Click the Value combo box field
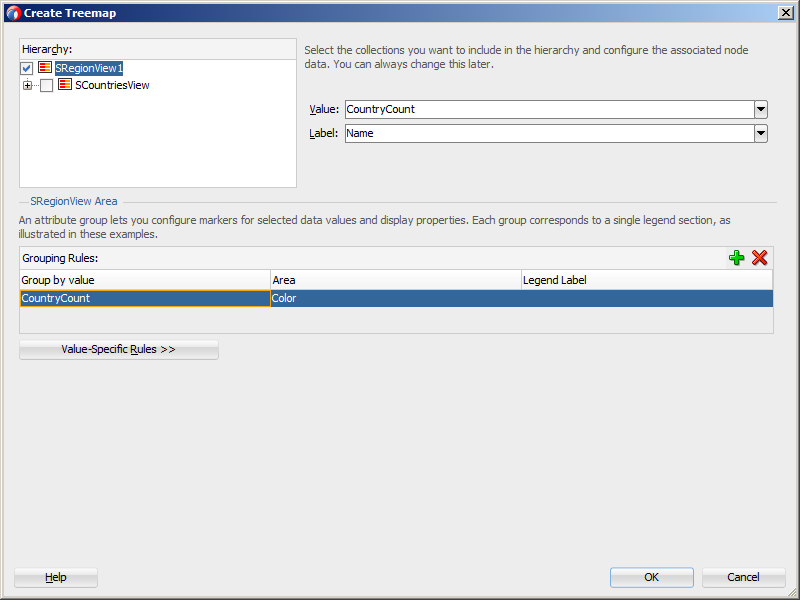 pyautogui.click(x=548, y=109)
